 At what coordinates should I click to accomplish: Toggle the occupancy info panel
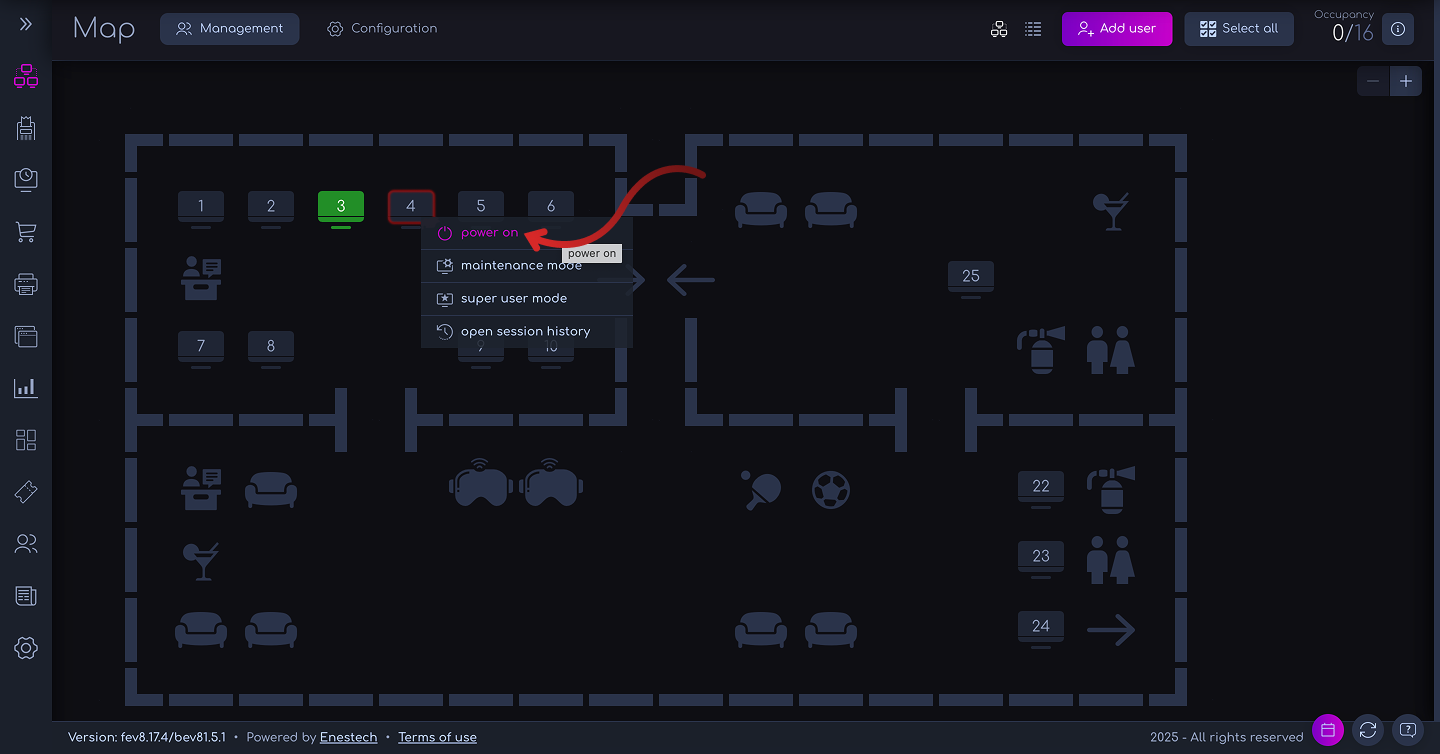coord(1398,29)
